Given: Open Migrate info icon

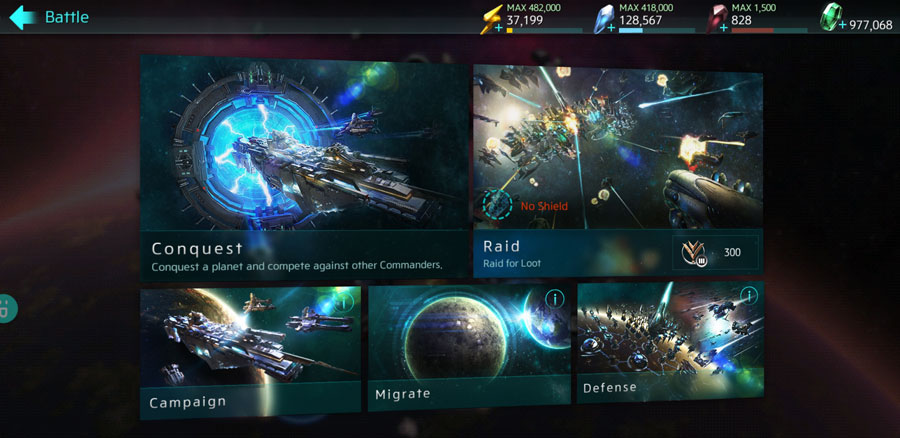Looking at the screenshot, I should click(x=554, y=299).
